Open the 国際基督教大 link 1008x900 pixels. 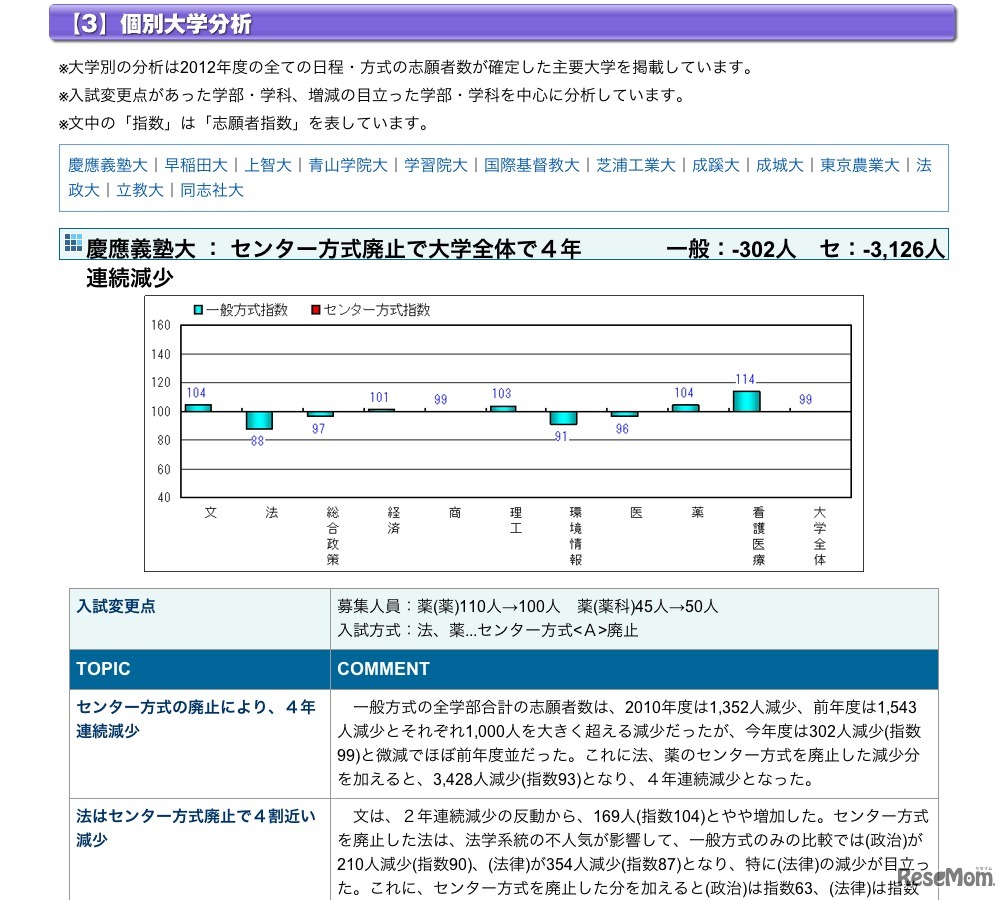(x=532, y=165)
